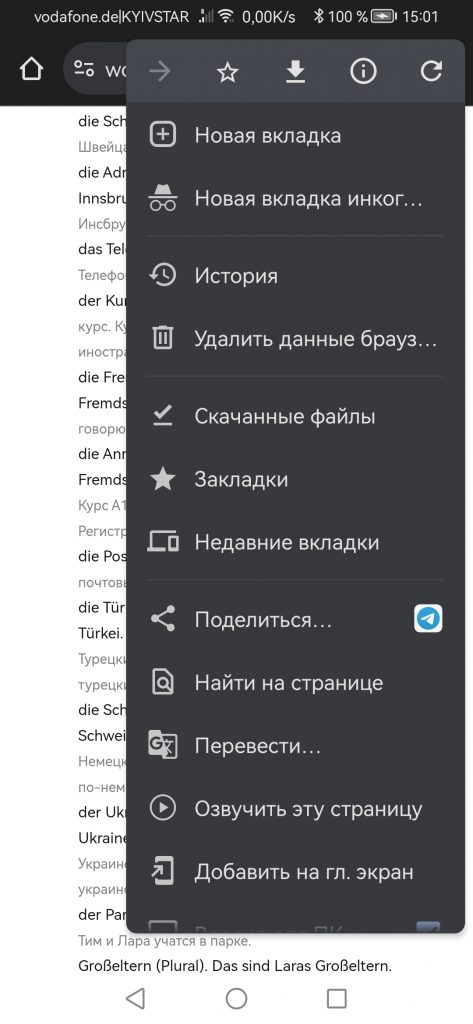The width and height of the screenshot is (473, 1024).
Task: Tap Android back navigation triangle
Action: [x=135, y=998]
